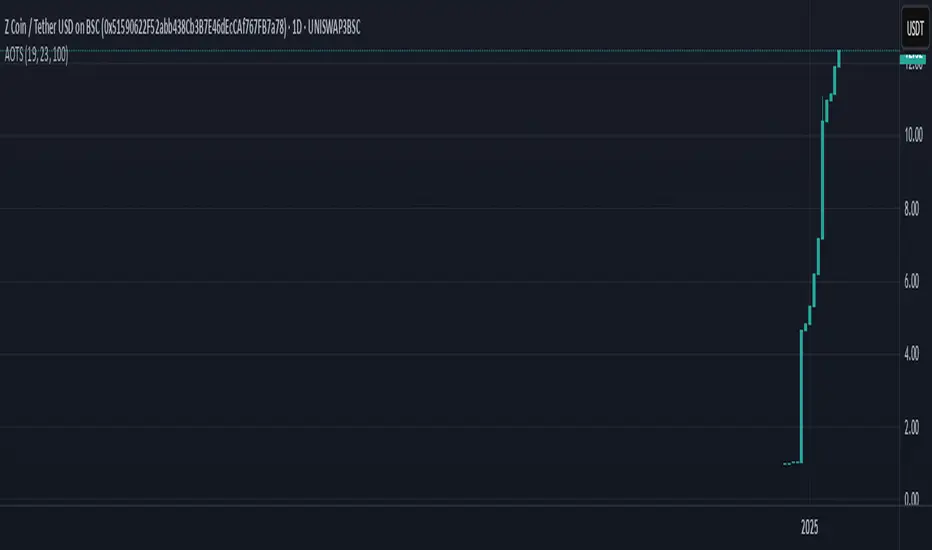Select the teal line's tall spike below 4.00

point(802,400)
